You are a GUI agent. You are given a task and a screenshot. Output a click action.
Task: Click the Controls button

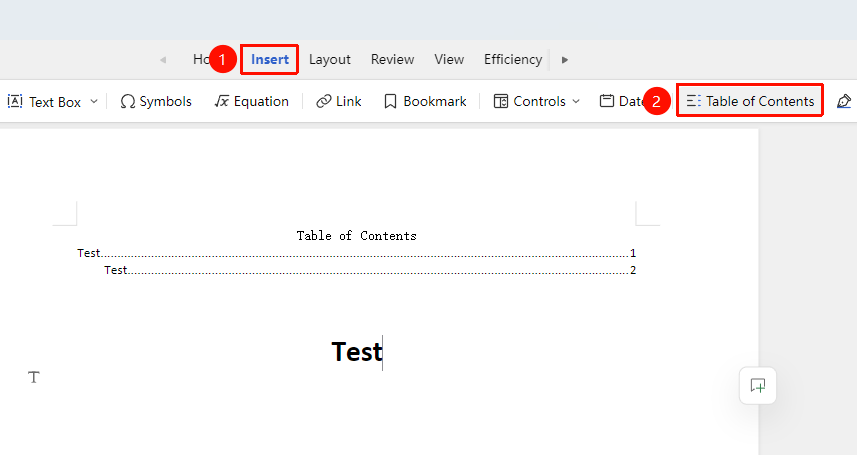(529, 102)
